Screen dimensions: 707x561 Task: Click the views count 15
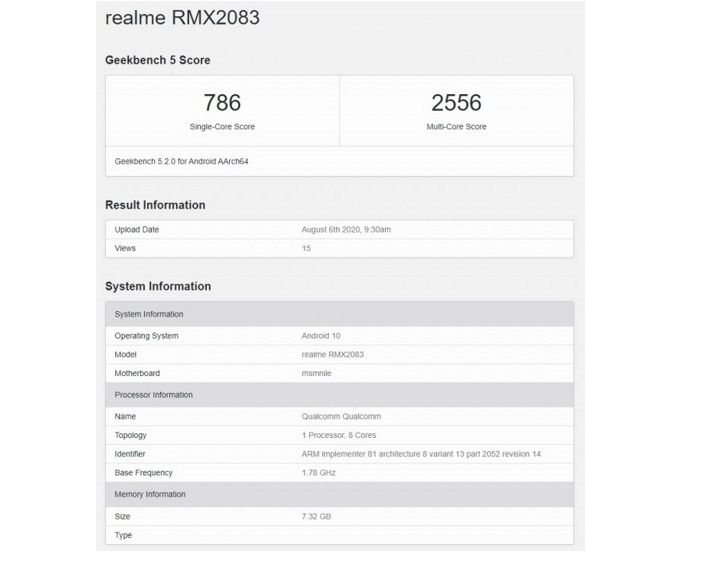(306, 248)
